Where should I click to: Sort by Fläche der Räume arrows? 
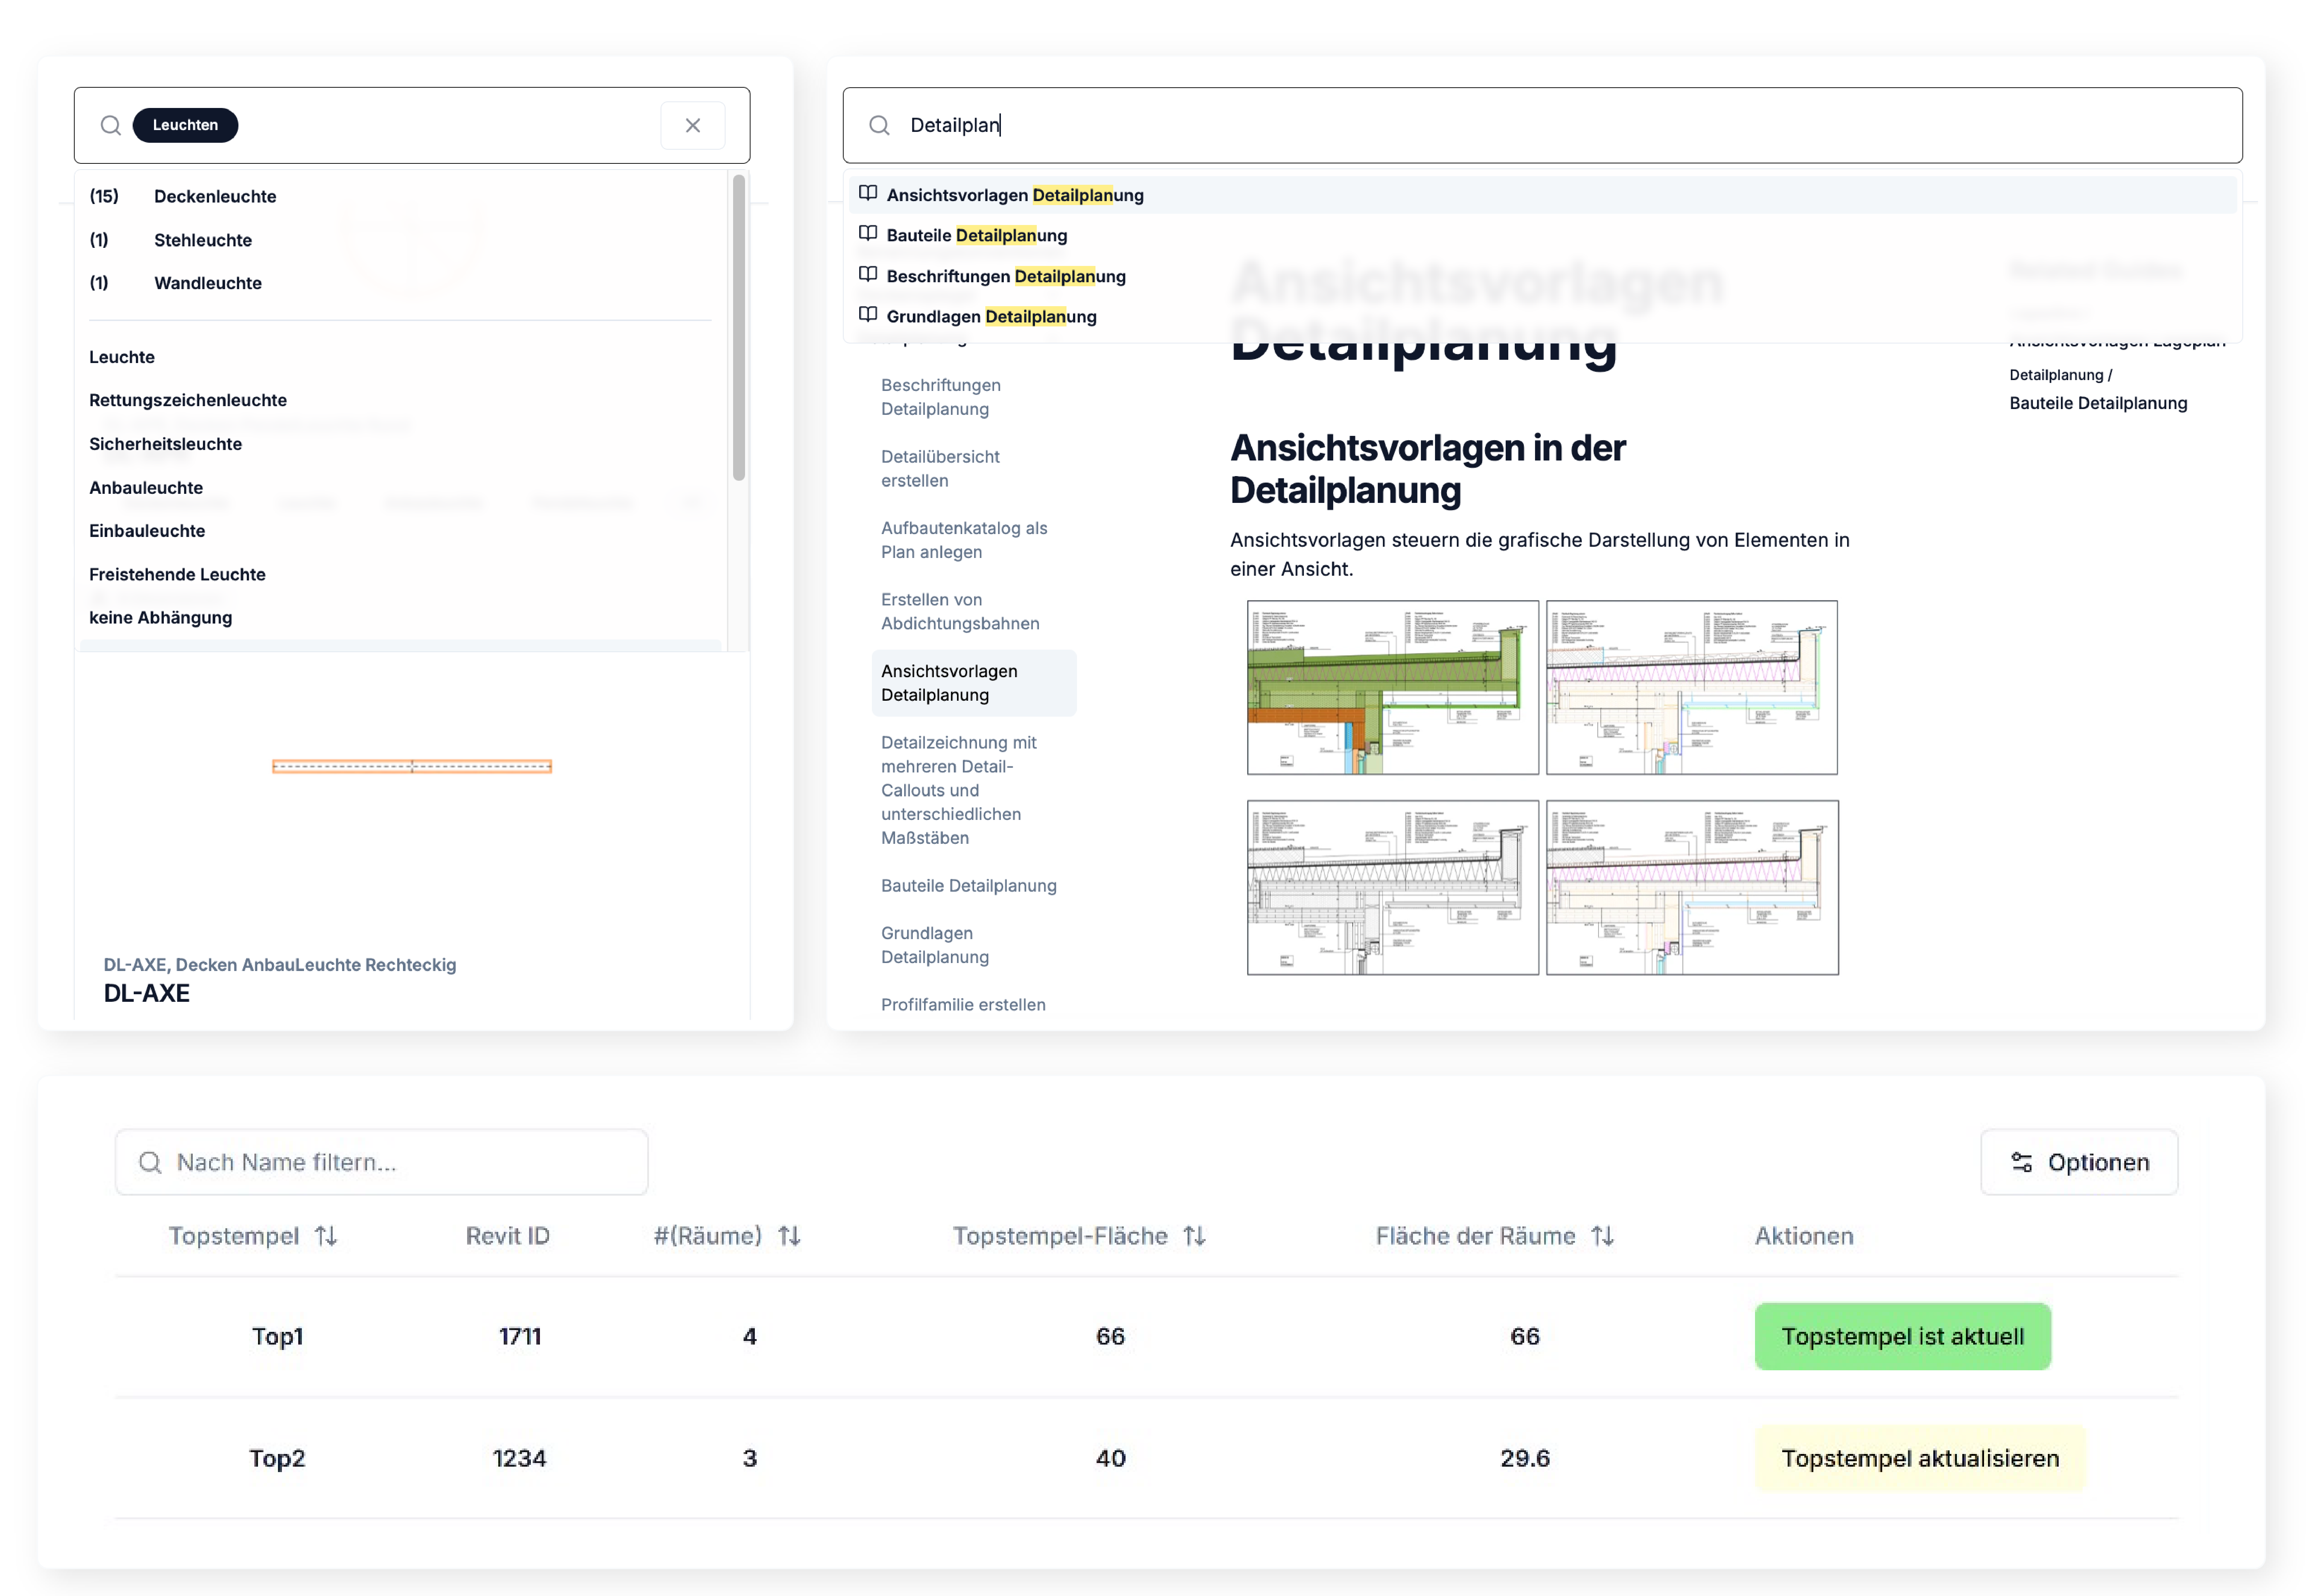[1603, 1236]
